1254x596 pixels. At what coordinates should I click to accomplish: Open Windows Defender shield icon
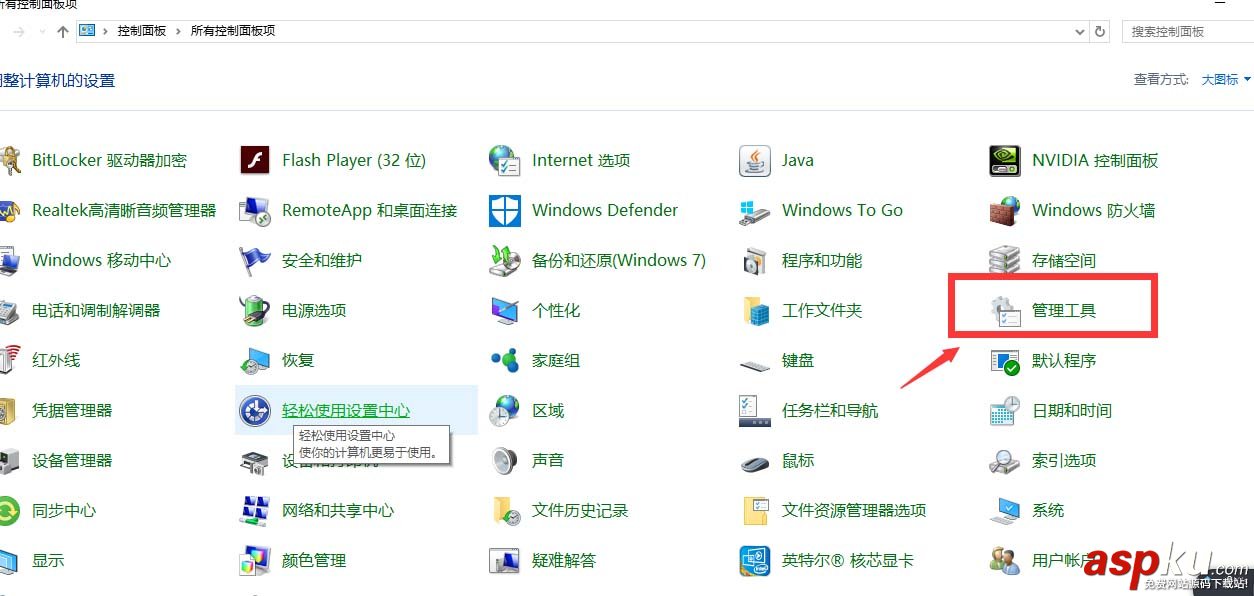coord(505,210)
